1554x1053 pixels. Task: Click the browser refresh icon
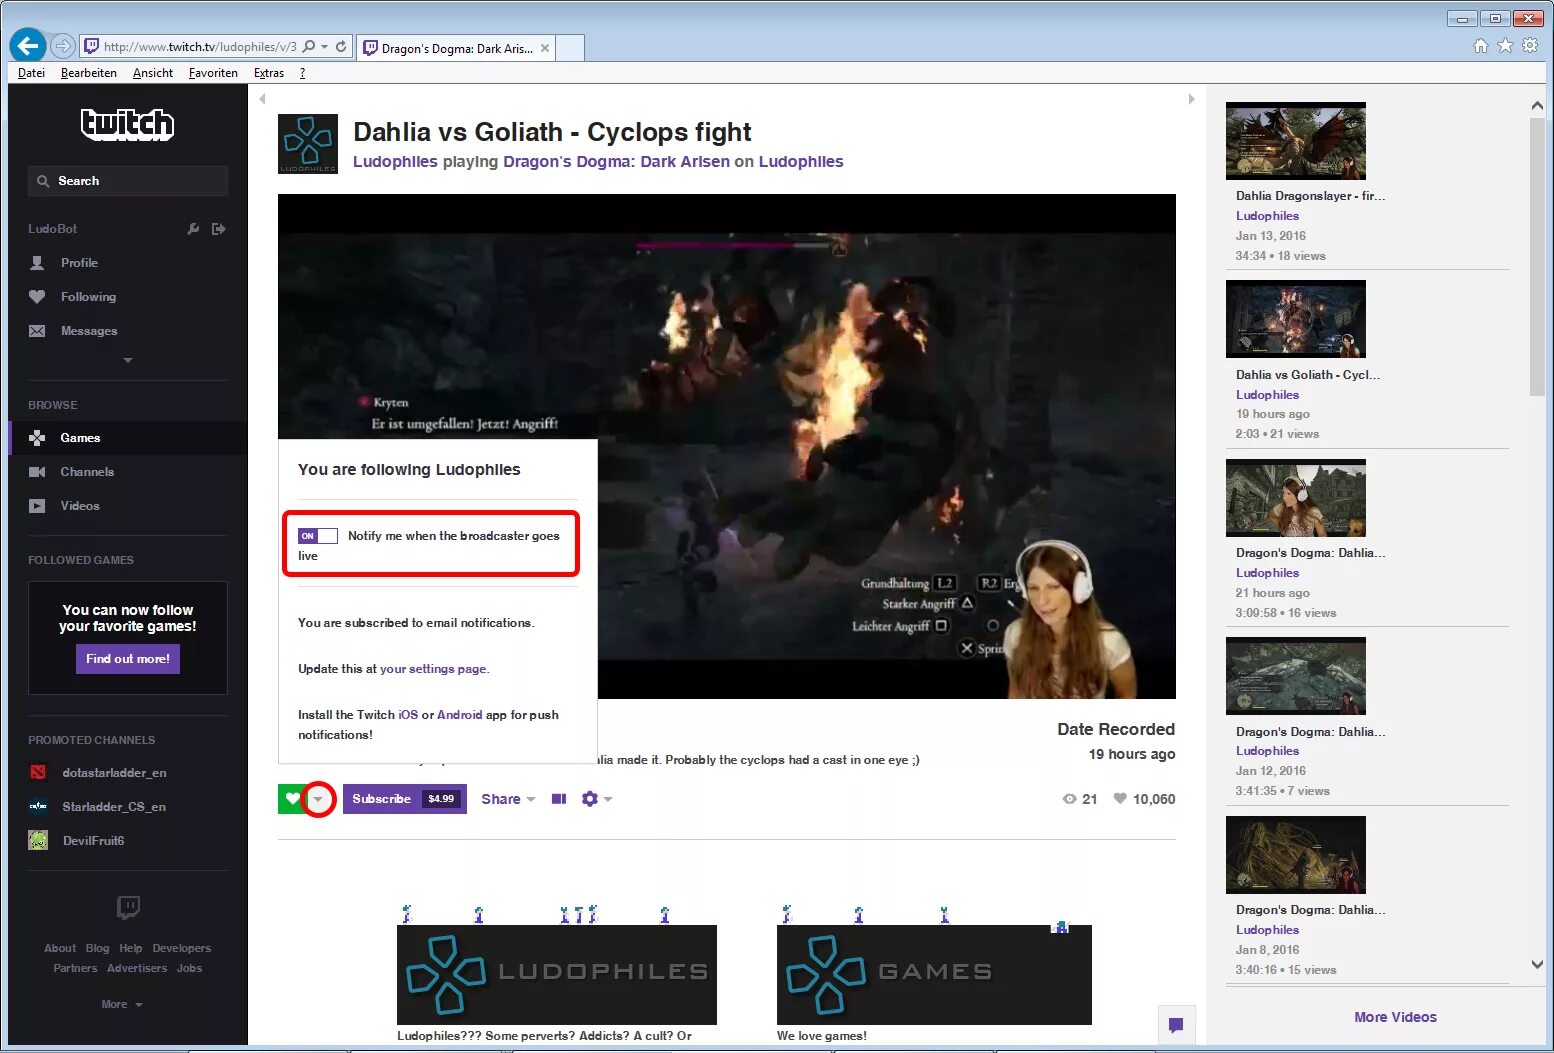[341, 47]
